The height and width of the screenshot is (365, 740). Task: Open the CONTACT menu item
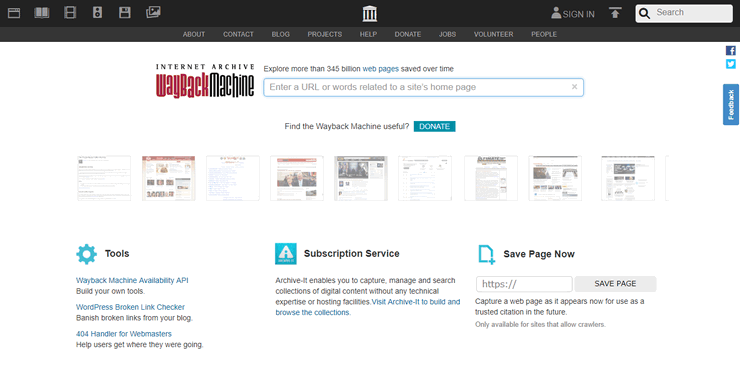[238, 34]
